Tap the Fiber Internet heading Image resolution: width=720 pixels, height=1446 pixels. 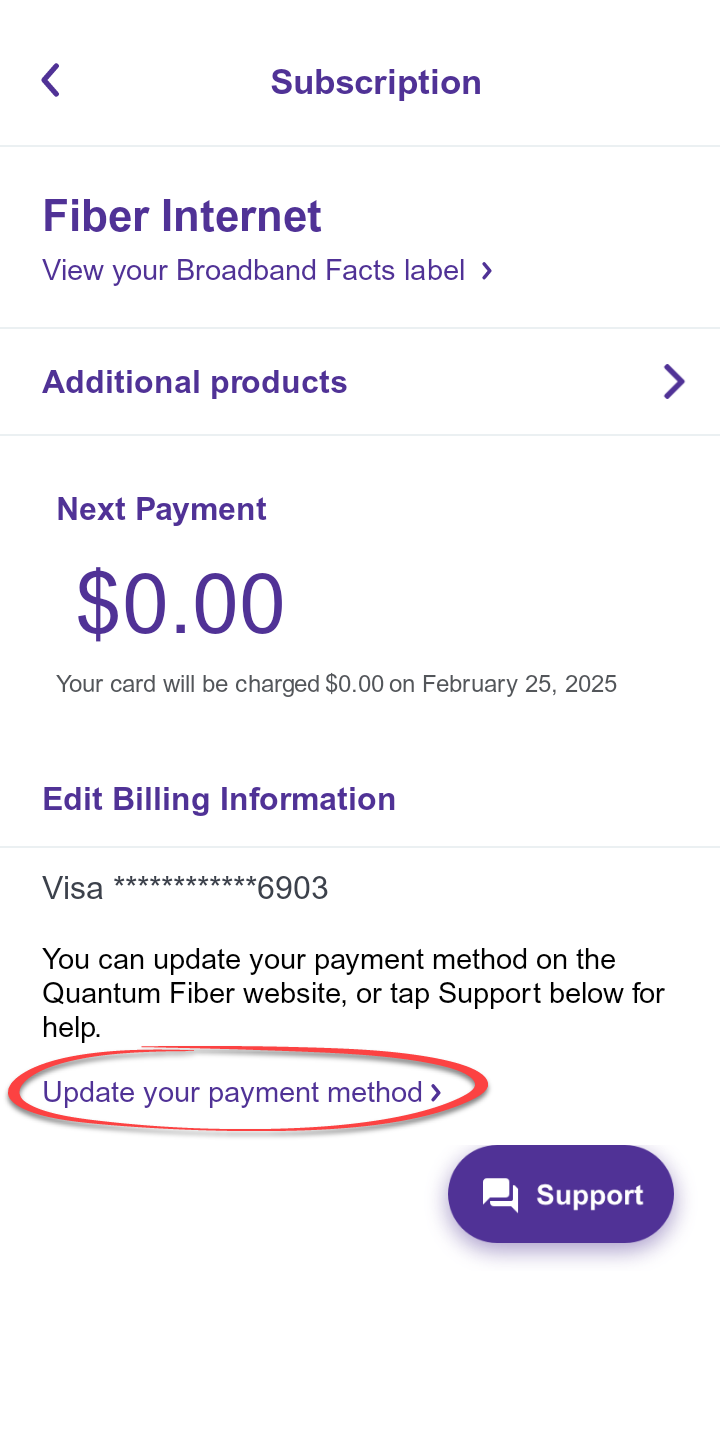(x=182, y=215)
